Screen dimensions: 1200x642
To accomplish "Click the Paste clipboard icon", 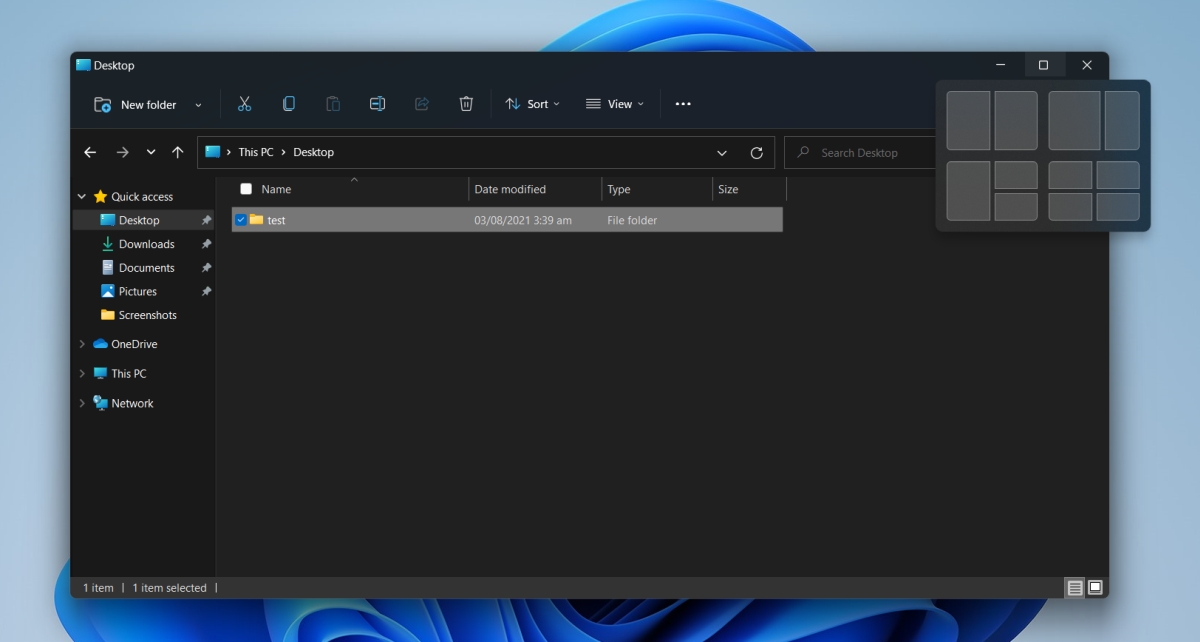I will [x=333, y=104].
